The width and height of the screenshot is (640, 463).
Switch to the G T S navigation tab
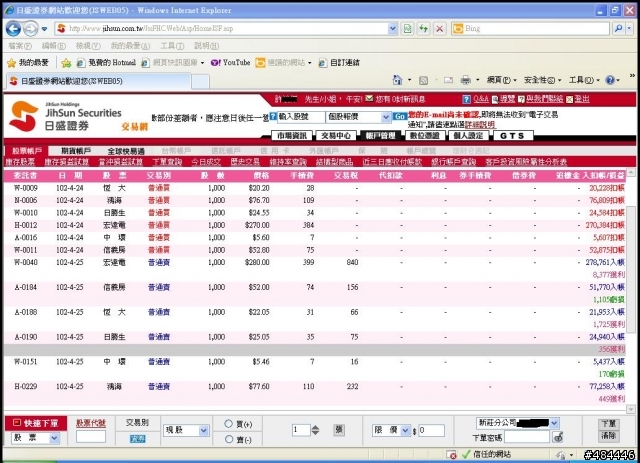pos(512,136)
